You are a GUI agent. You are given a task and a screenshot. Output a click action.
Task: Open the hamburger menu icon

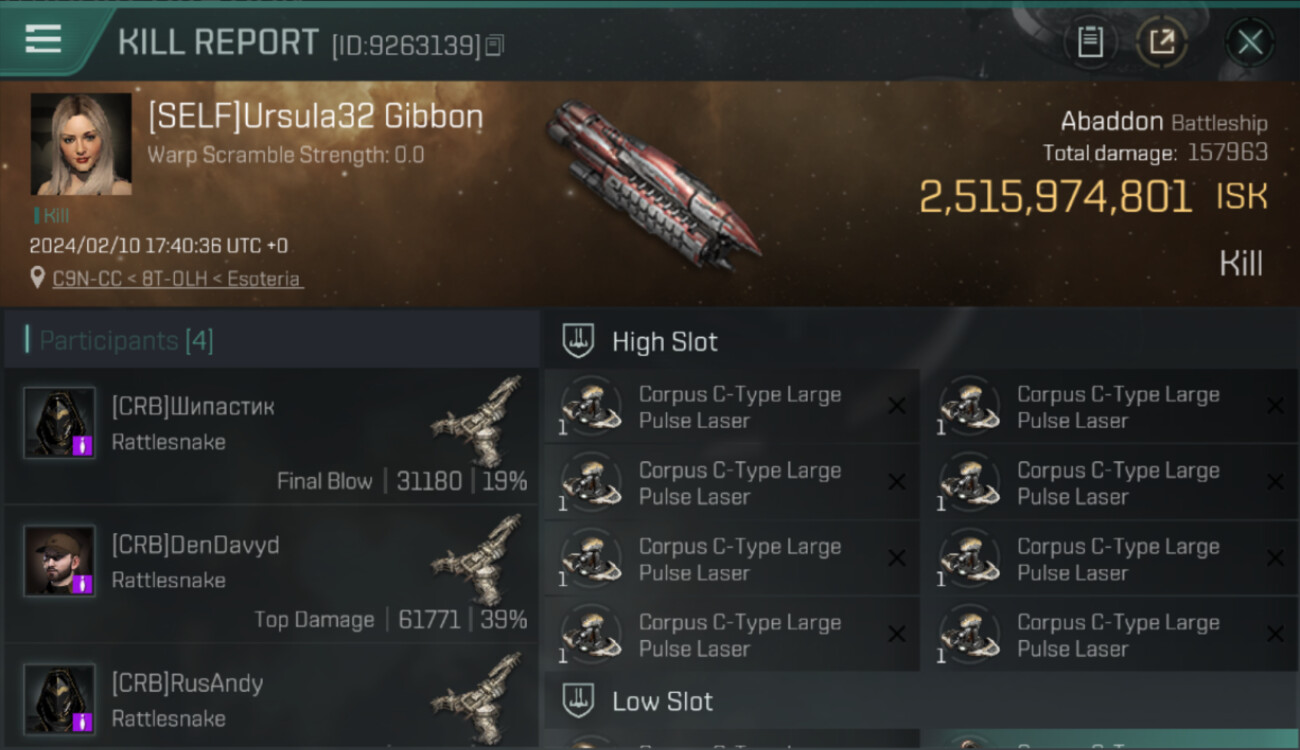click(x=43, y=39)
